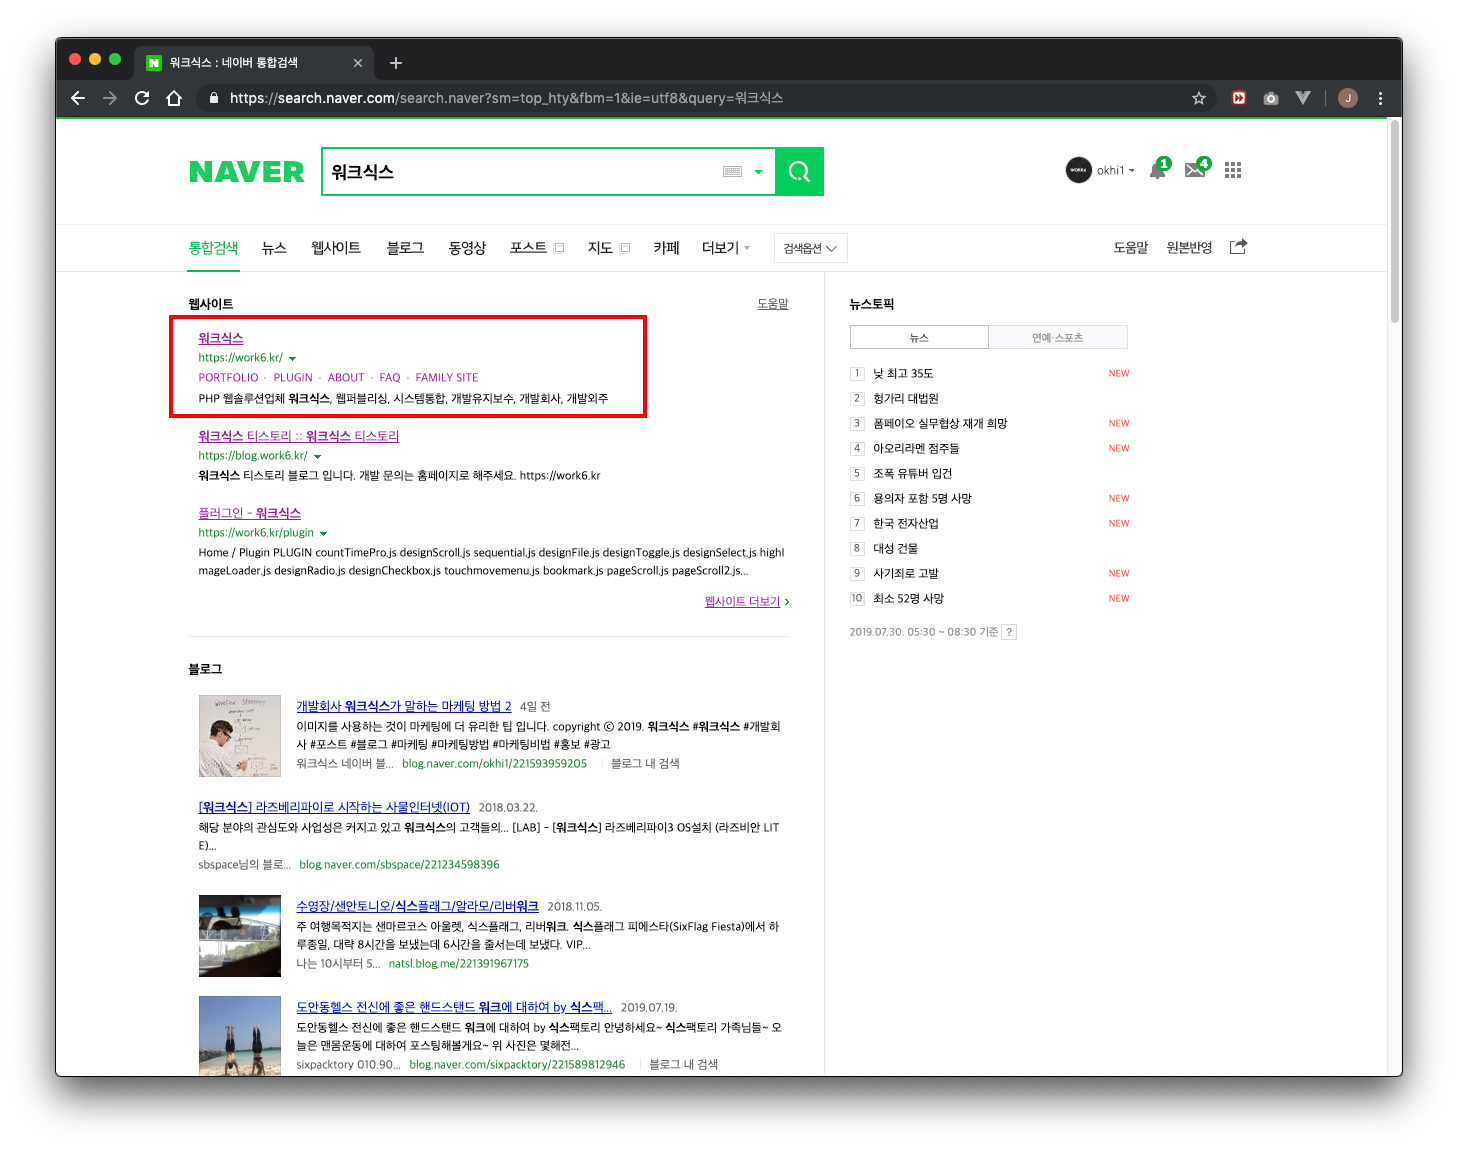
Task: Bookmark this page with the star icon
Action: [x=1199, y=98]
